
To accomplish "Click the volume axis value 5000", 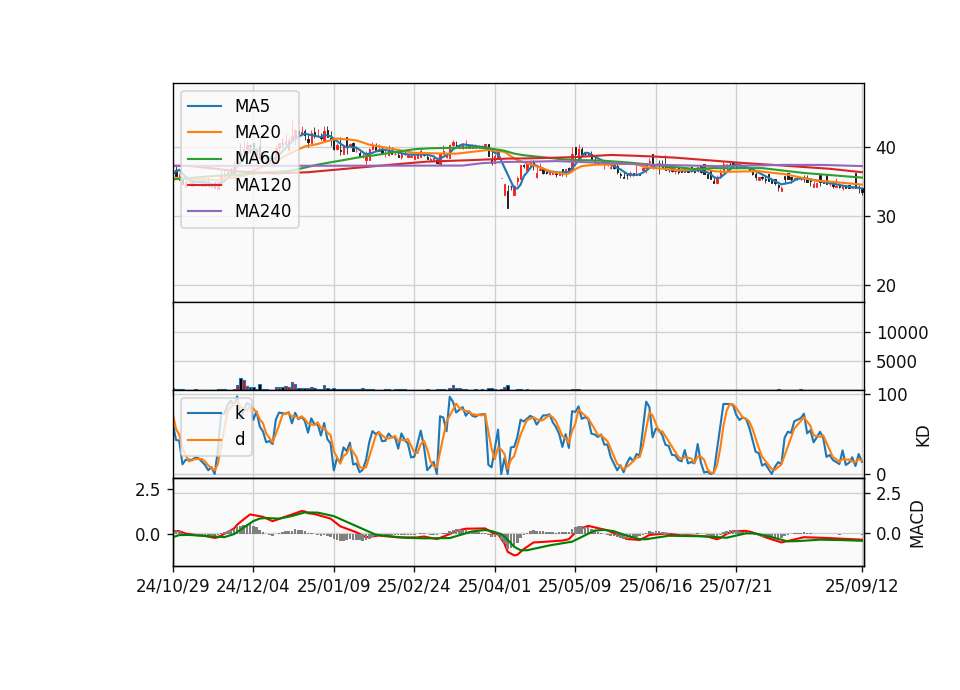I will tap(897, 362).
